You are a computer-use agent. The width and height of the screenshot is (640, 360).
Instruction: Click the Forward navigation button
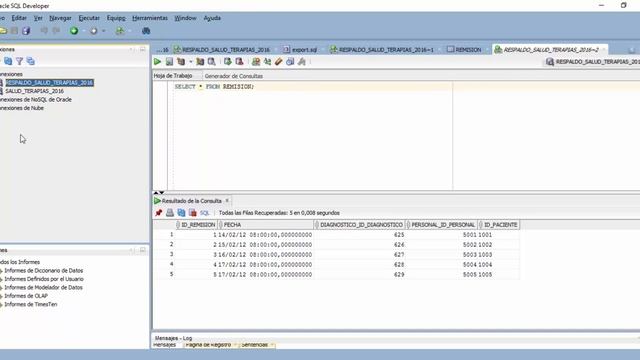point(93,31)
